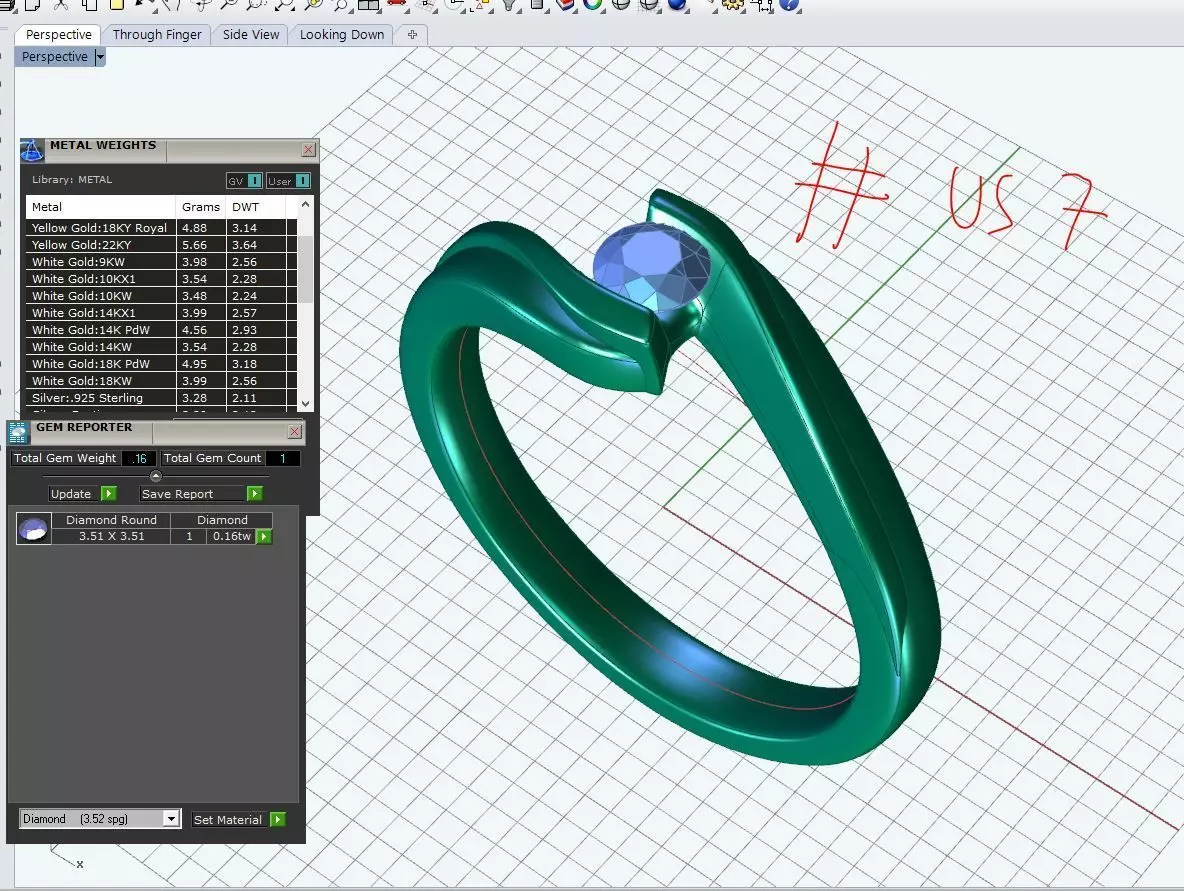Open the Perspective viewport dropdown arrow
The width and height of the screenshot is (1184, 891).
100,57
